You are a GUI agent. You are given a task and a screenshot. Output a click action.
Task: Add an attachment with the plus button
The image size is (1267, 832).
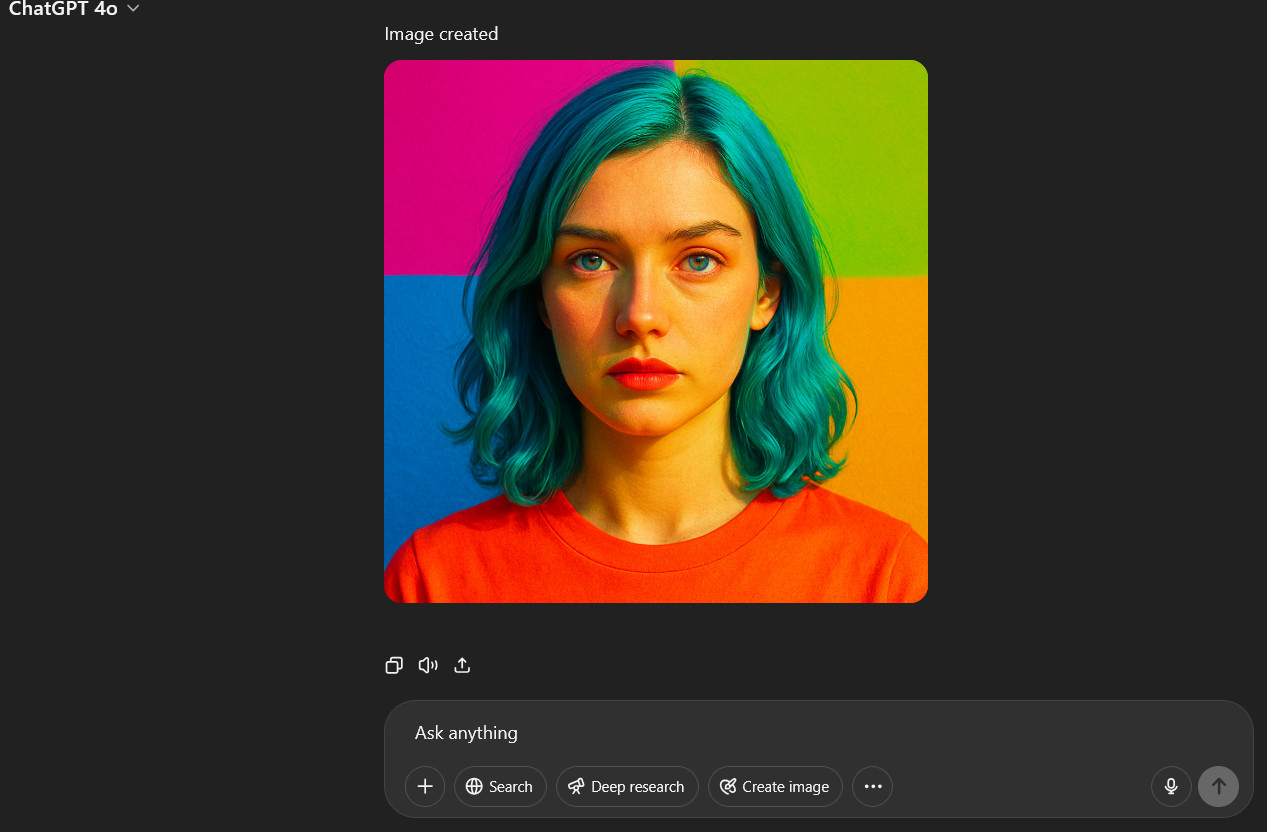coord(425,786)
